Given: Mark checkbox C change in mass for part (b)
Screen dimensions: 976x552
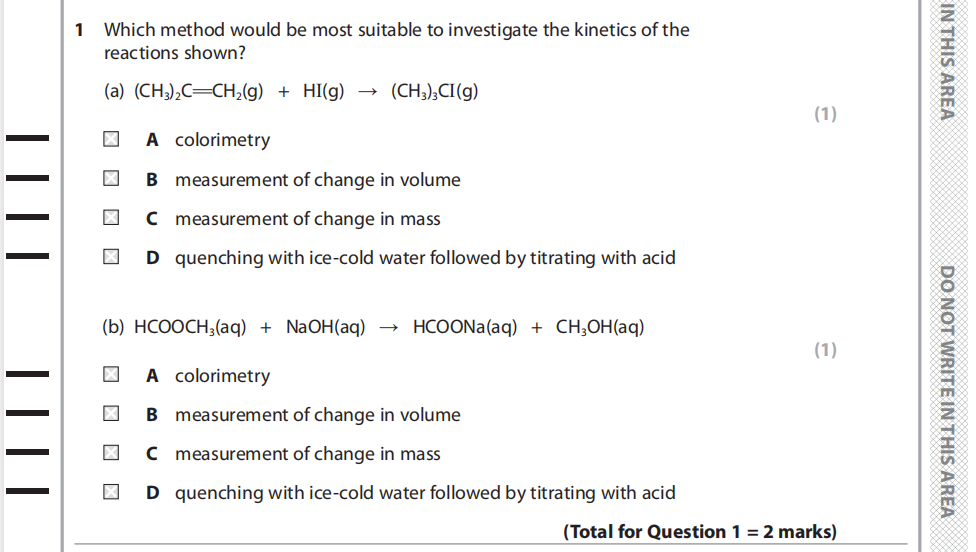Looking at the screenshot, I should [113, 454].
